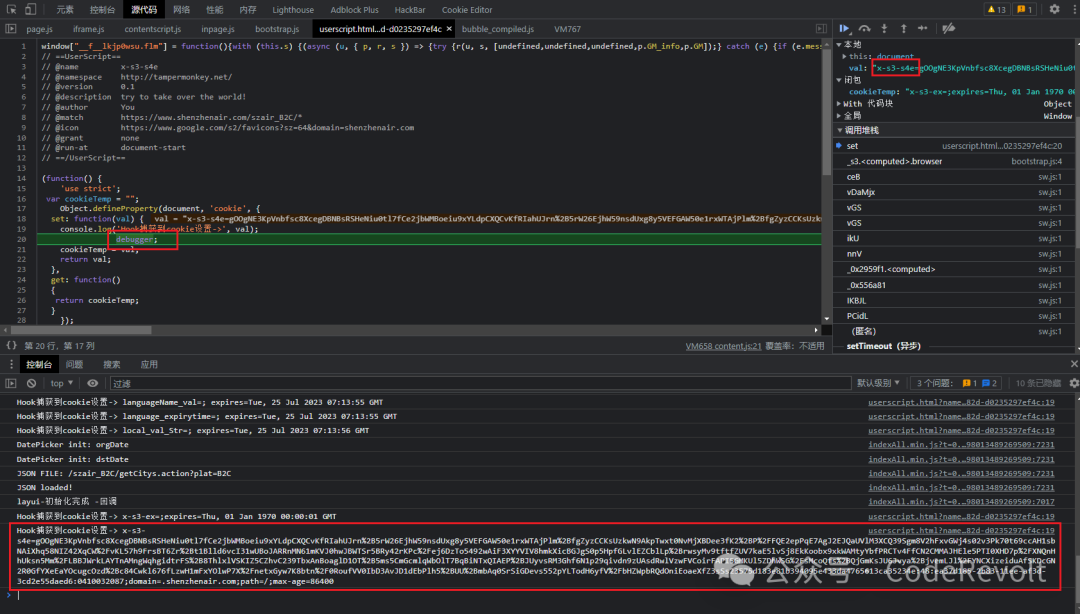Open the 搜索 drawer tab

coord(112,365)
